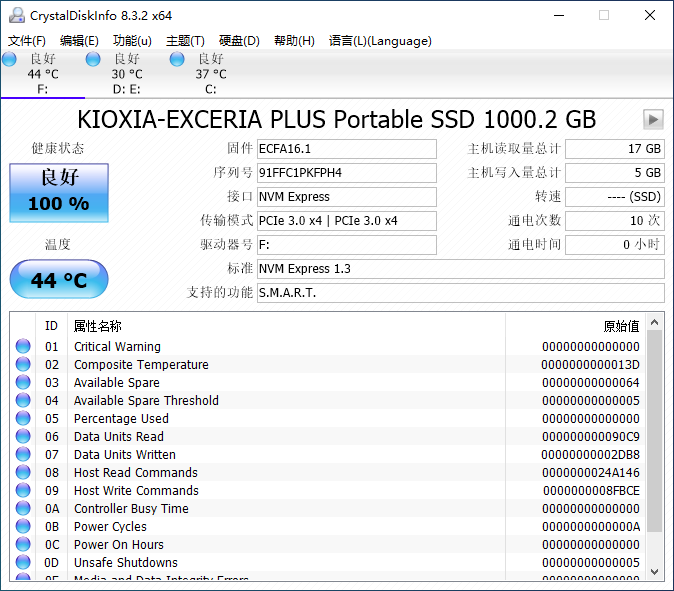Open the 编辑(E) menu
674x591 pixels.
(x=79, y=41)
